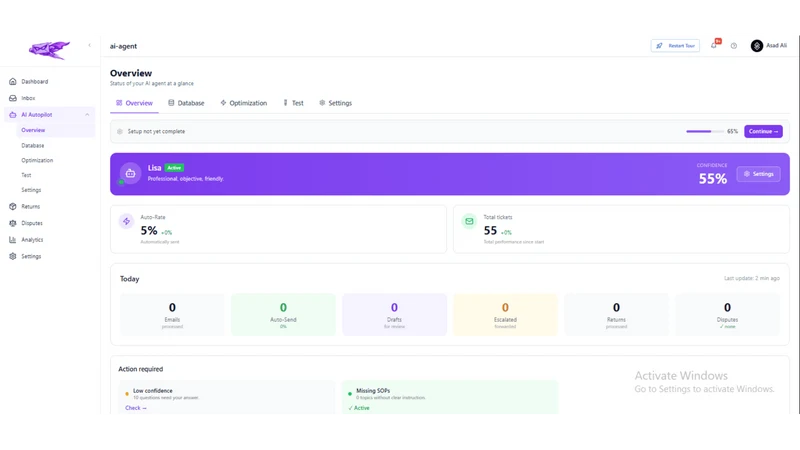Switch to the Settings tab
The image size is (800, 450).
[x=336, y=103]
